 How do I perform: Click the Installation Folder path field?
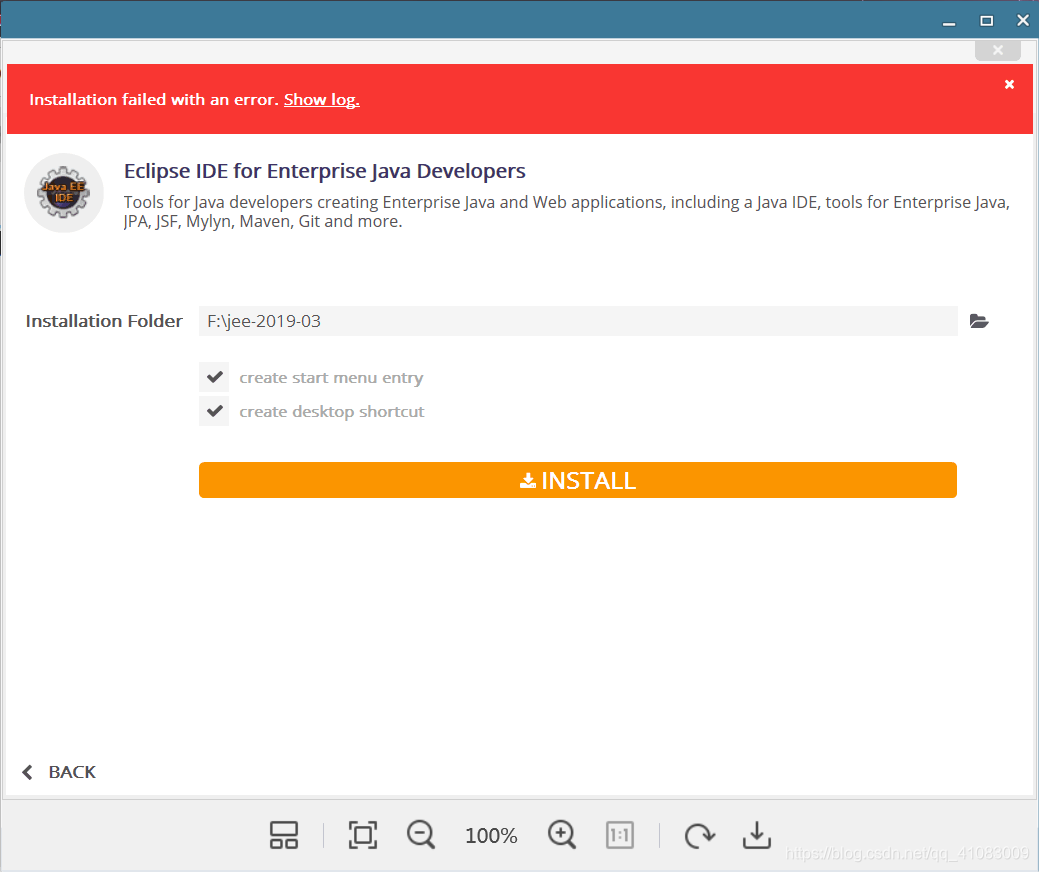coord(578,321)
